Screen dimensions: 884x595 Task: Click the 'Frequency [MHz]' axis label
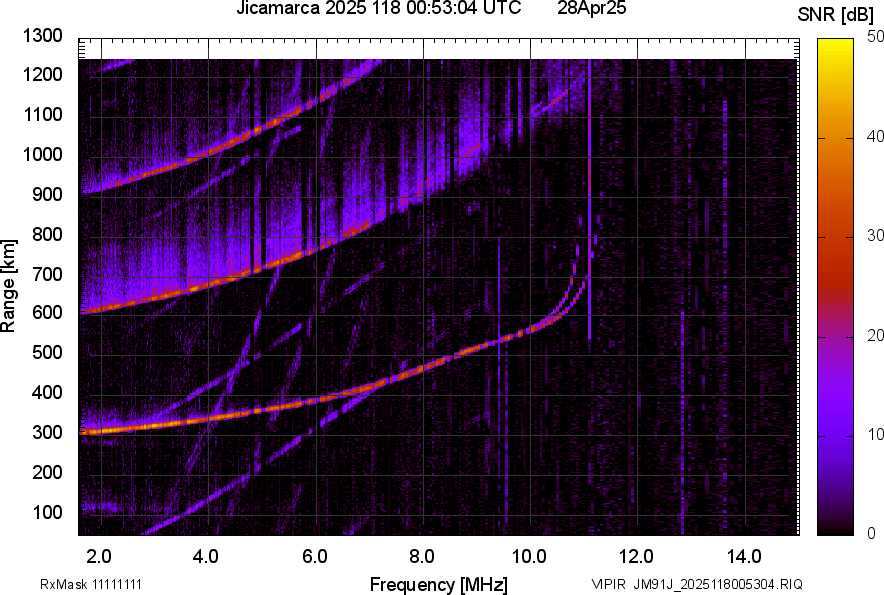(439, 584)
